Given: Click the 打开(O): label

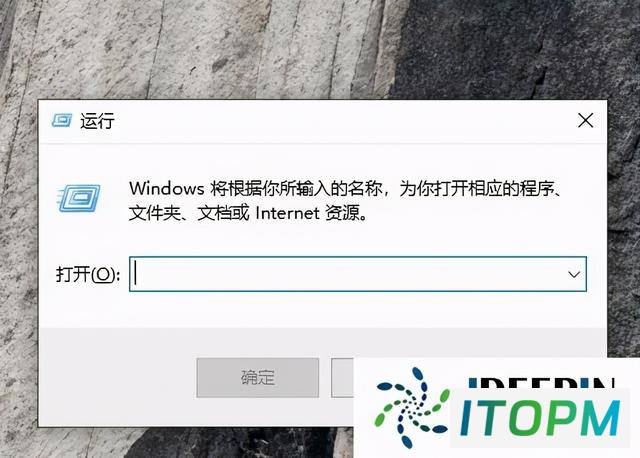Looking at the screenshot, I should pos(88,274).
